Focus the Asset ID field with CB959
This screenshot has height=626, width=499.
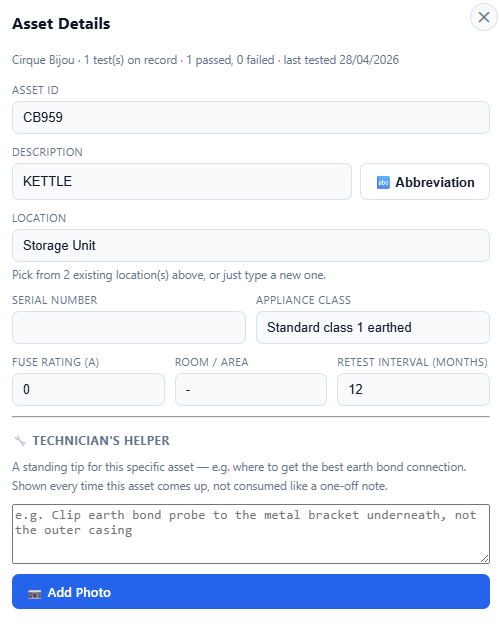[x=251, y=117]
